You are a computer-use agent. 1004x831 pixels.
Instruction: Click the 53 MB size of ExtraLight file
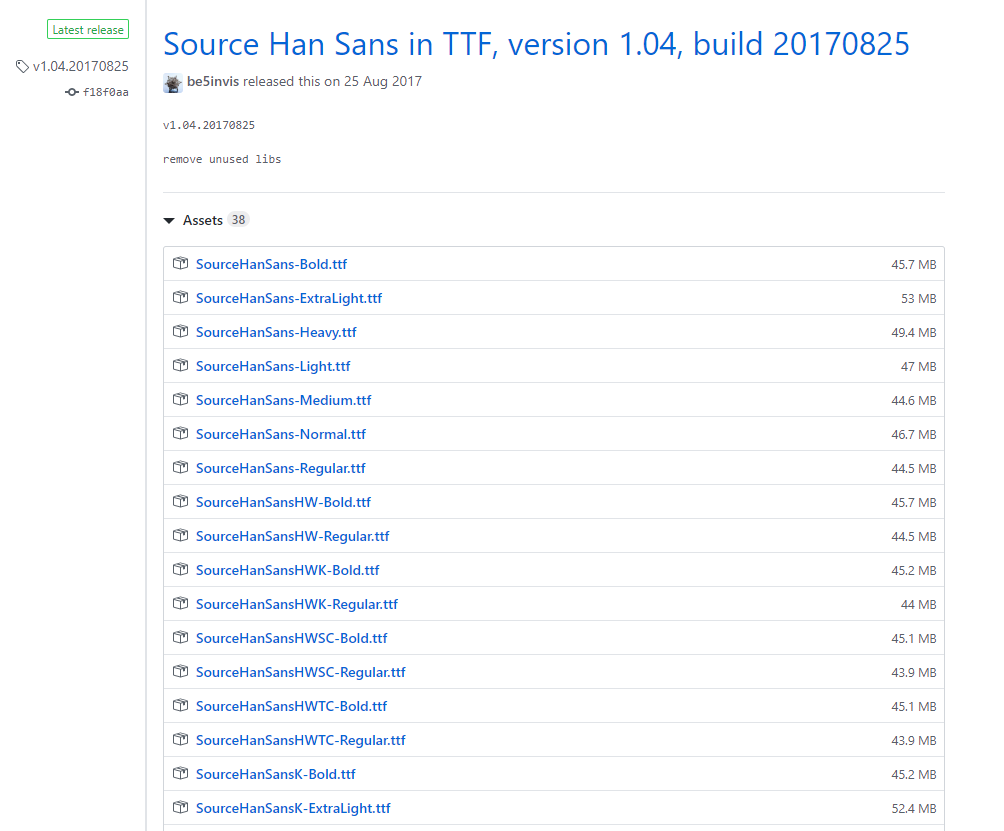[918, 298]
